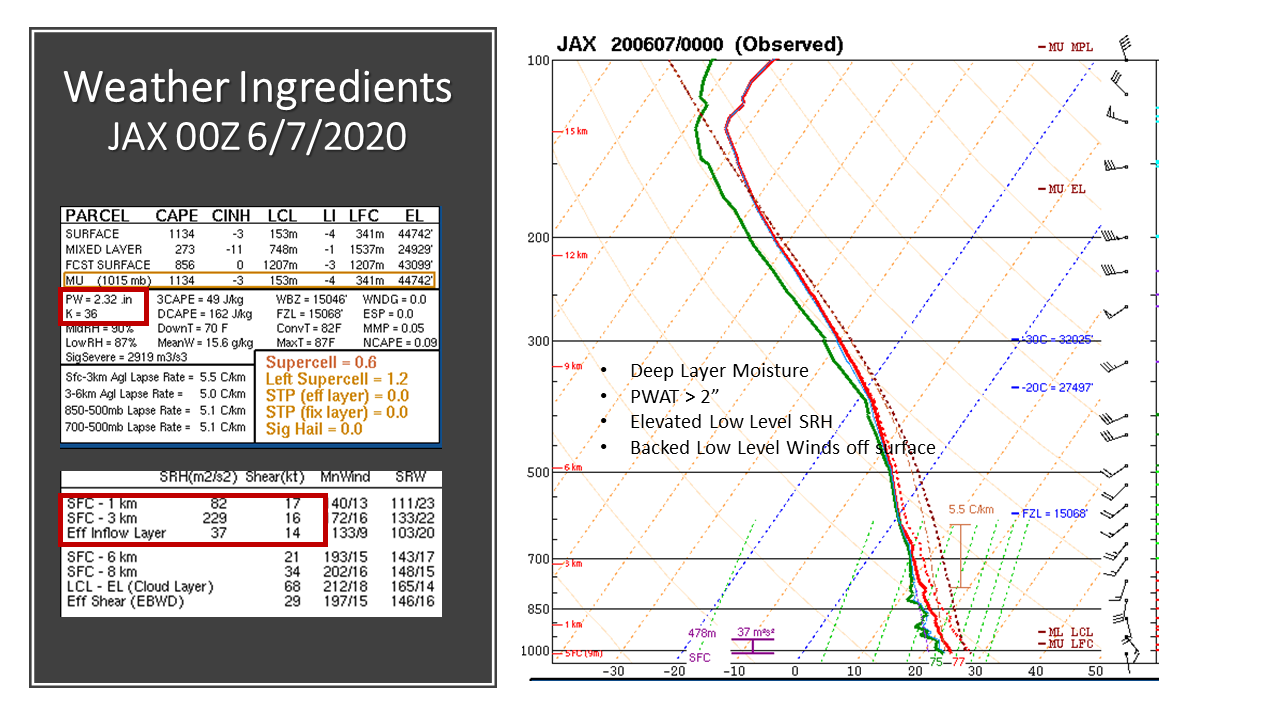Screen dimensions: 1280x720
Task: Click the 'STP (fix layer) = 0.0' line
Action: click(x=337, y=412)
